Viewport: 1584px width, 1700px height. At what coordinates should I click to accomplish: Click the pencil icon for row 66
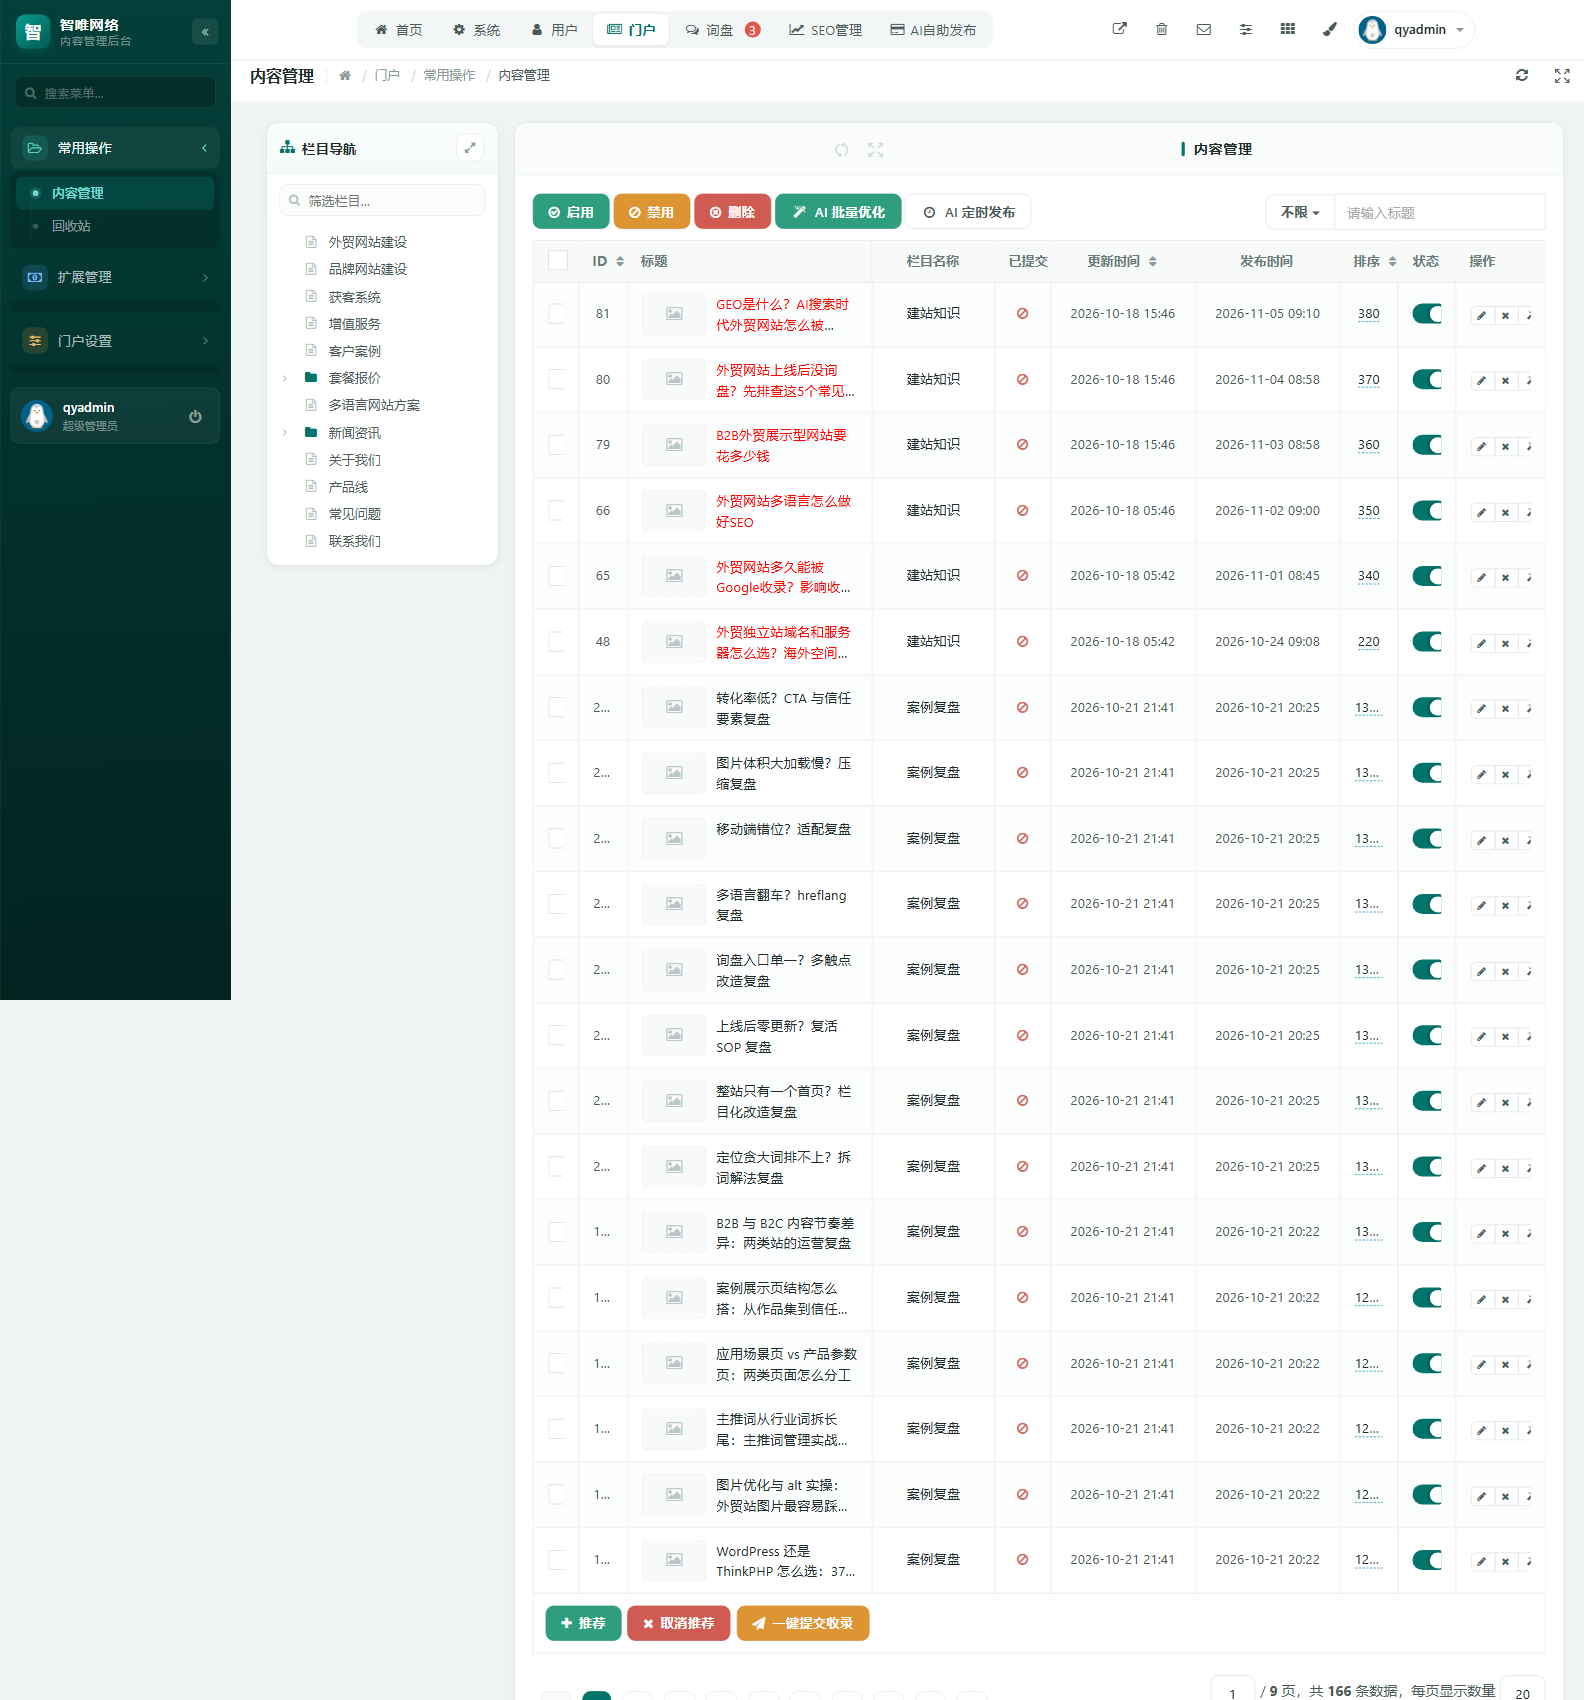1481,512
